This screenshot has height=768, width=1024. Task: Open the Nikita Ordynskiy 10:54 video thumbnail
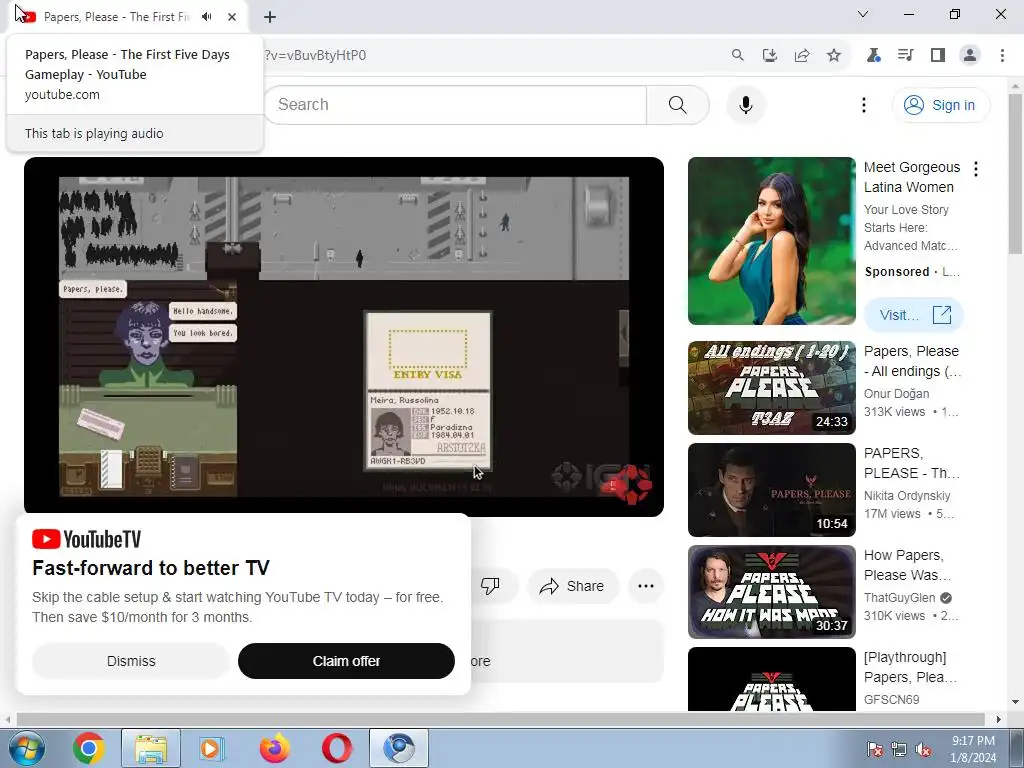pyautogui.click(x=771, y=490)
